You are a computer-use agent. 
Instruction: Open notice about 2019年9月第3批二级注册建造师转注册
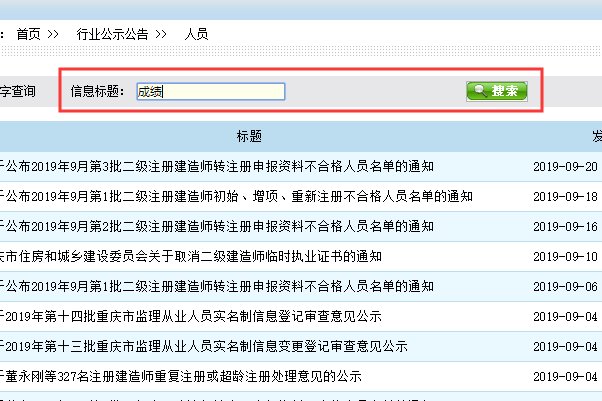(x=217, y=166)
